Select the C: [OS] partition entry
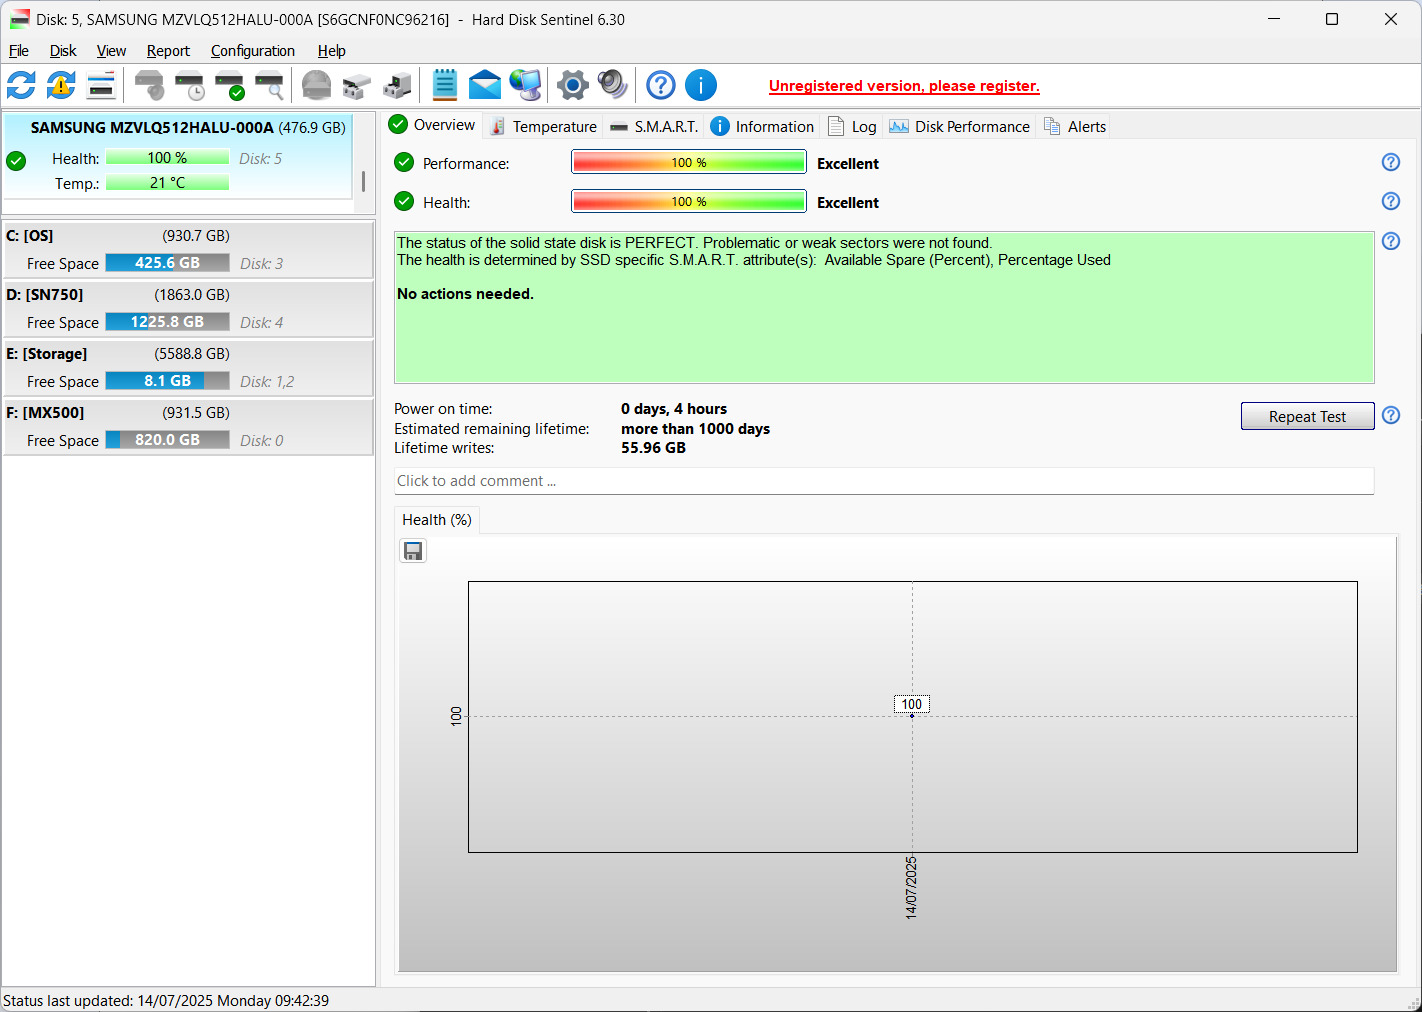This screenshot has height=1012, width=1422. [x=188, y=250]
